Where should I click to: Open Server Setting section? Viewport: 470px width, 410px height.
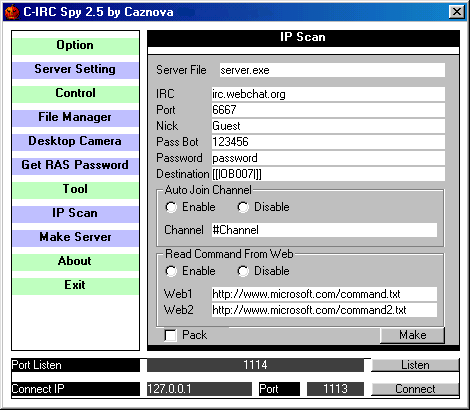[x=75, y=70]
